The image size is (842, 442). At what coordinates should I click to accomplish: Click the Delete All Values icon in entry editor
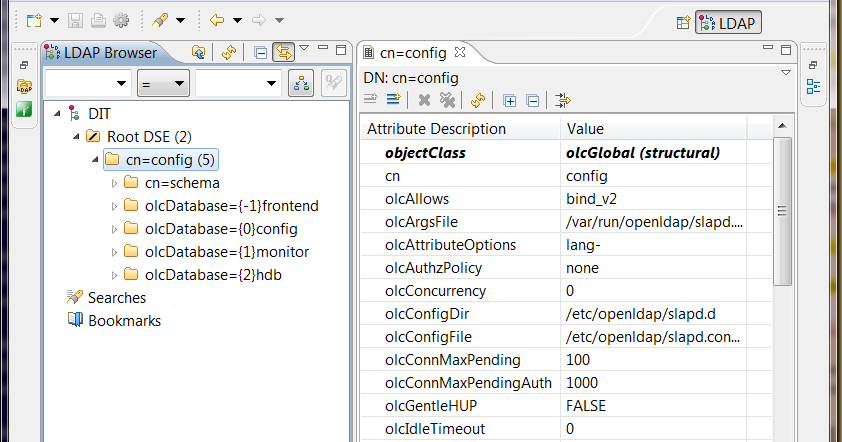click(447, 100)
